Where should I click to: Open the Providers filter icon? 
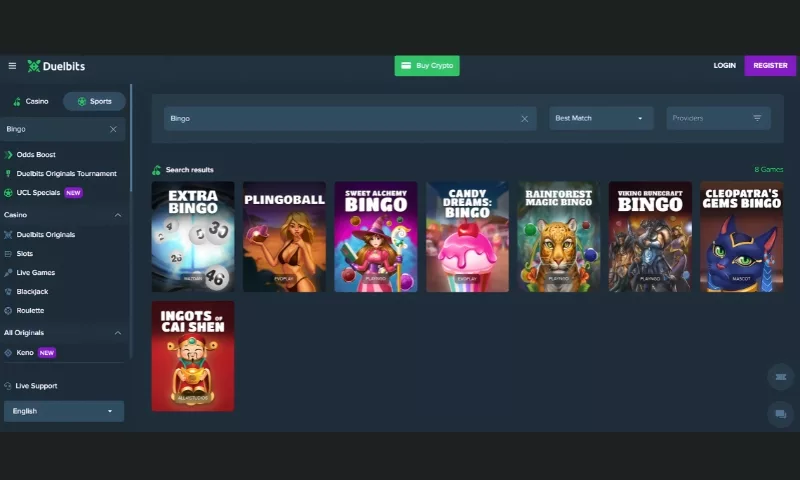757,118
